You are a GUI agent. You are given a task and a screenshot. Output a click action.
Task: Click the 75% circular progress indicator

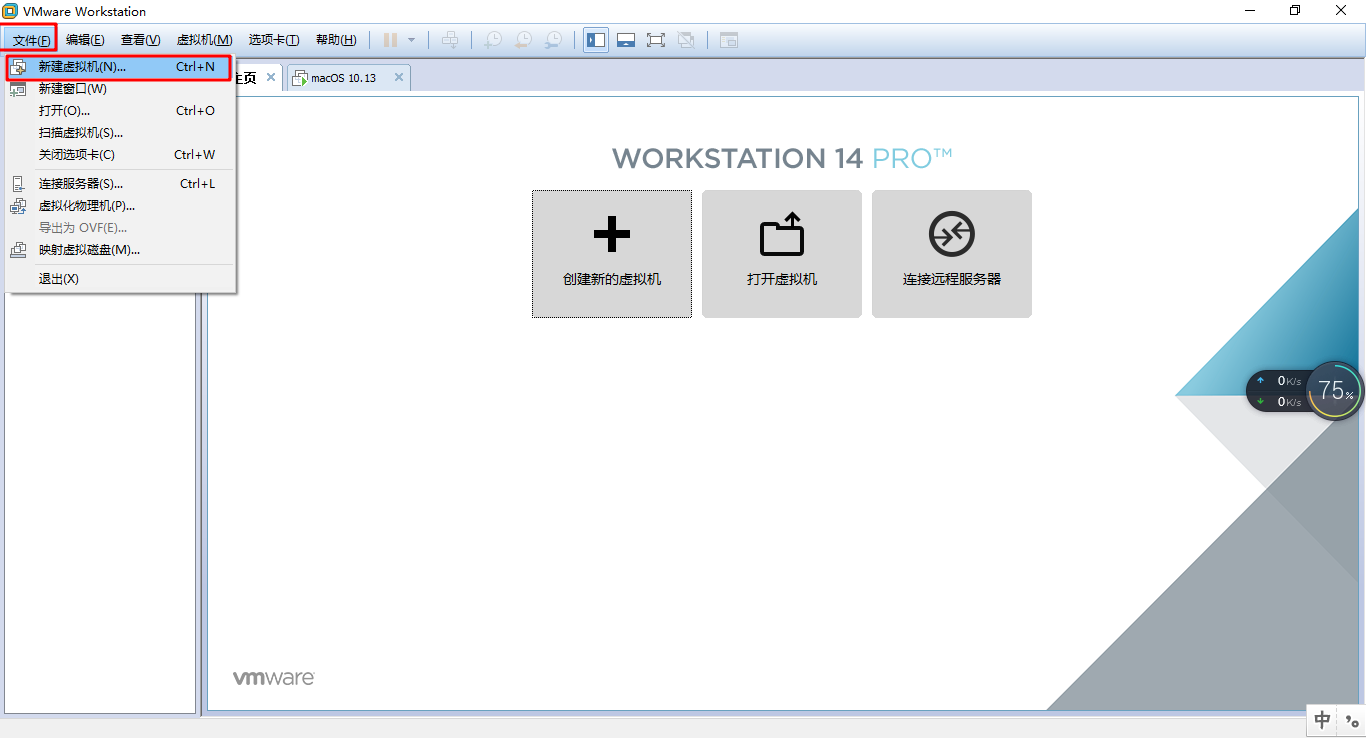(1335, 391)
